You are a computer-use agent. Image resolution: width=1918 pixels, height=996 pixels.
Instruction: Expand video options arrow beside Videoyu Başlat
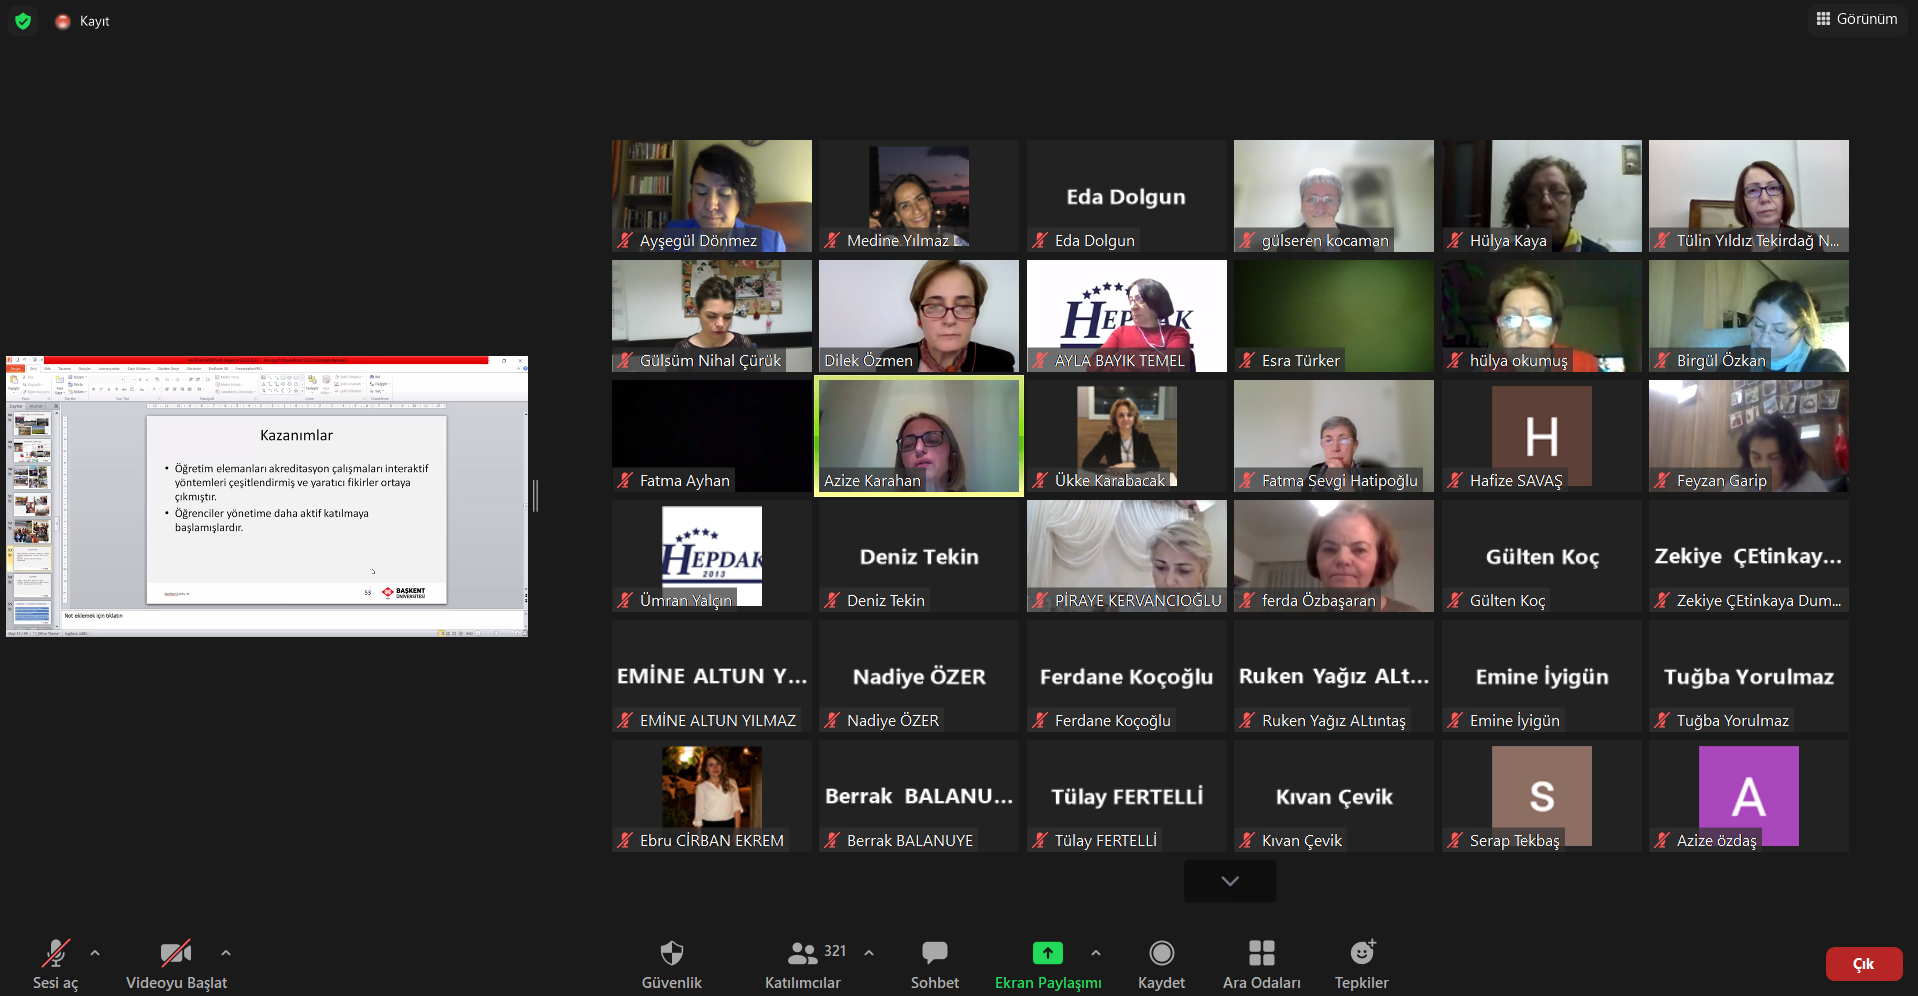coord(226,953)
